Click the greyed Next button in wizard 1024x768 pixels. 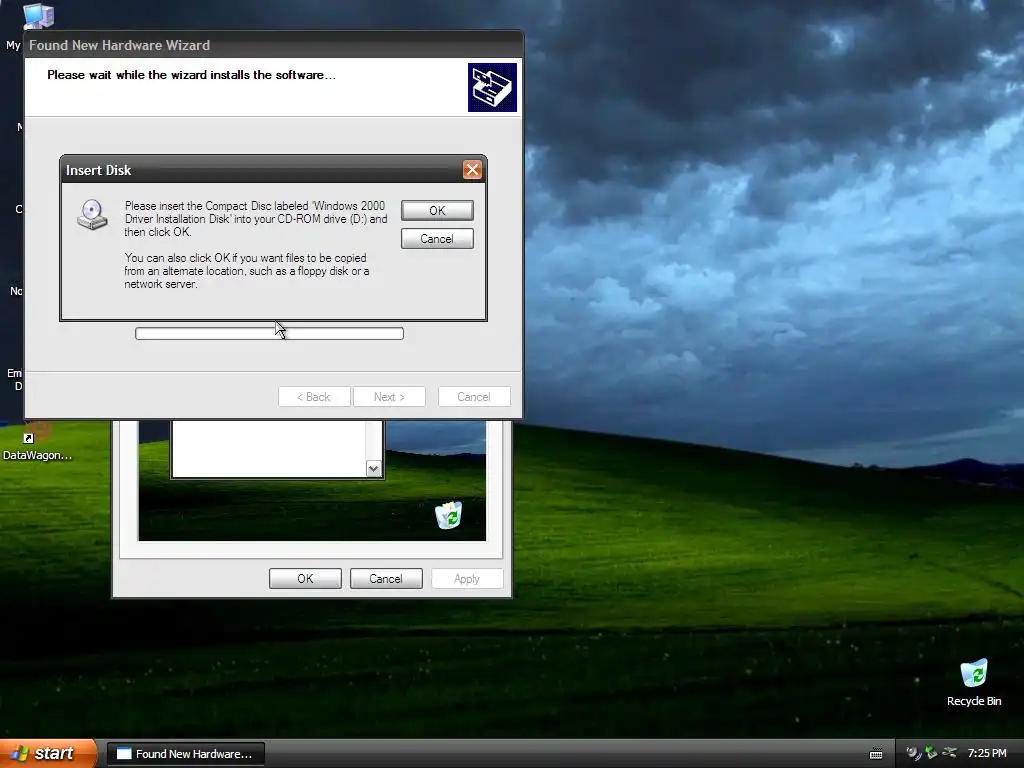(x=389, y=396)
